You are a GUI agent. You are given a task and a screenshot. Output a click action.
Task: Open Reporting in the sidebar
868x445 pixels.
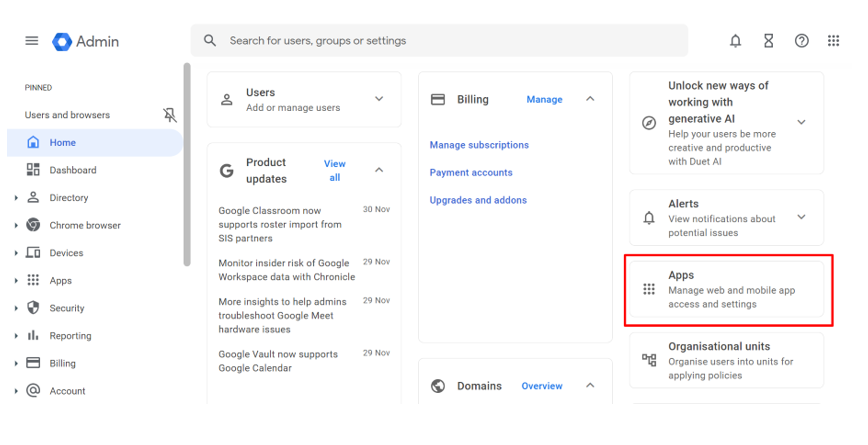[70, 336]
